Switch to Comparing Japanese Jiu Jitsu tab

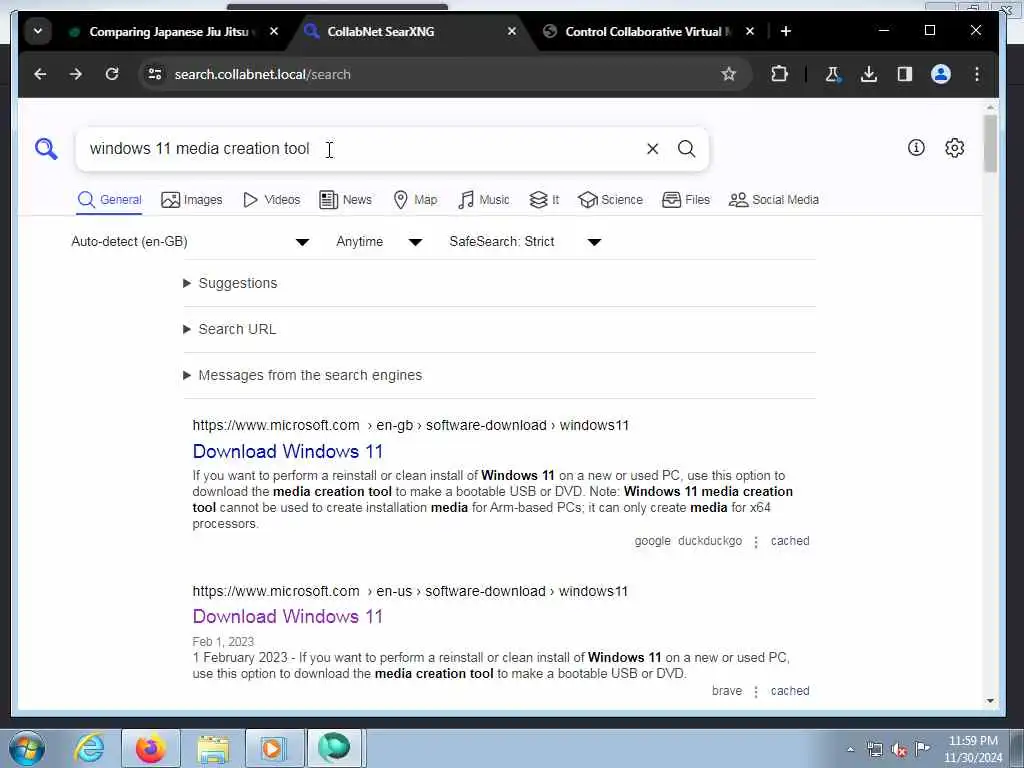click(171, 31)
